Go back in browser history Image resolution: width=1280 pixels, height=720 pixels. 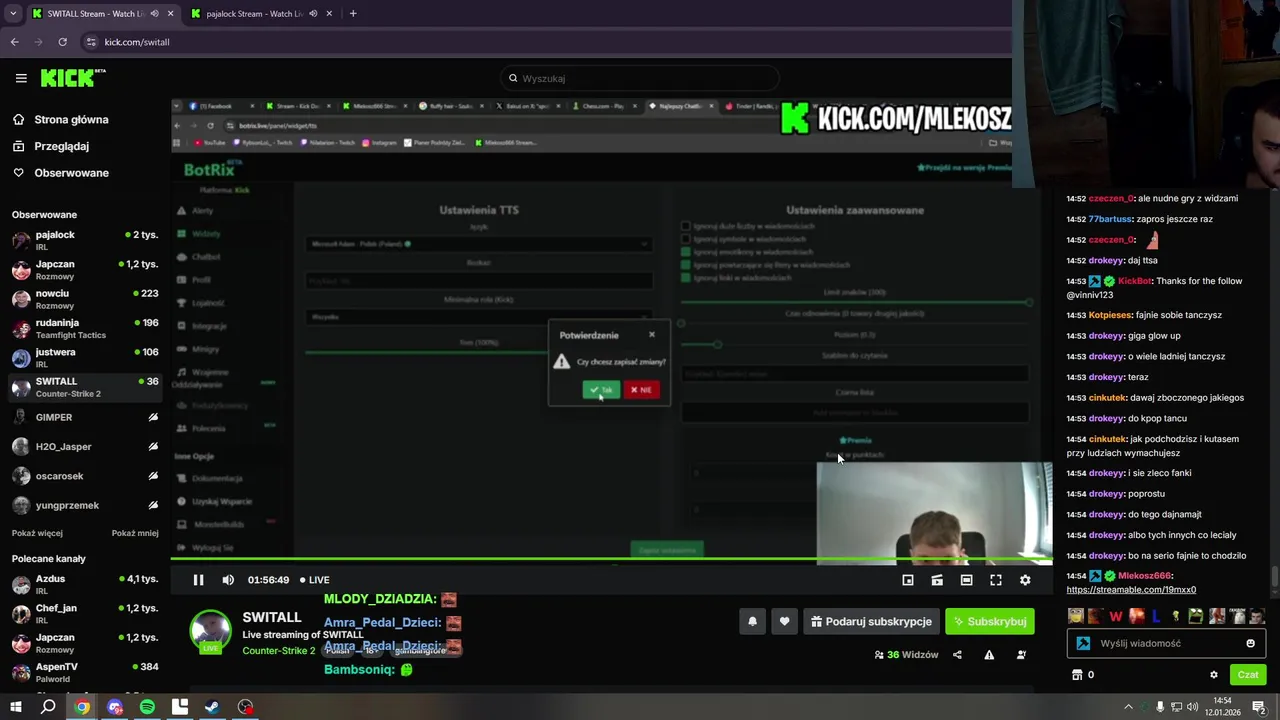point(15,42)
